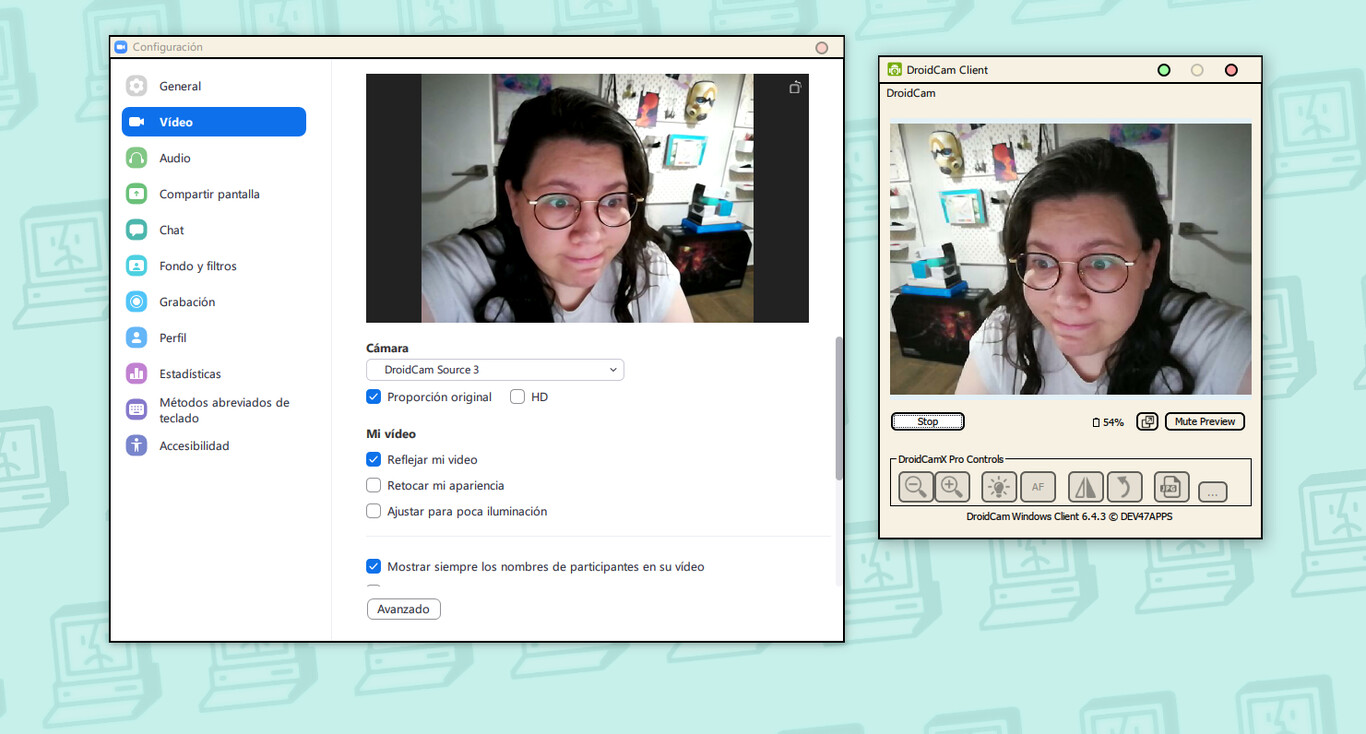Open camera rotation icon in Zoom preview
The height and width of the screenshot is (734, 1366).
tap(794, 87)
